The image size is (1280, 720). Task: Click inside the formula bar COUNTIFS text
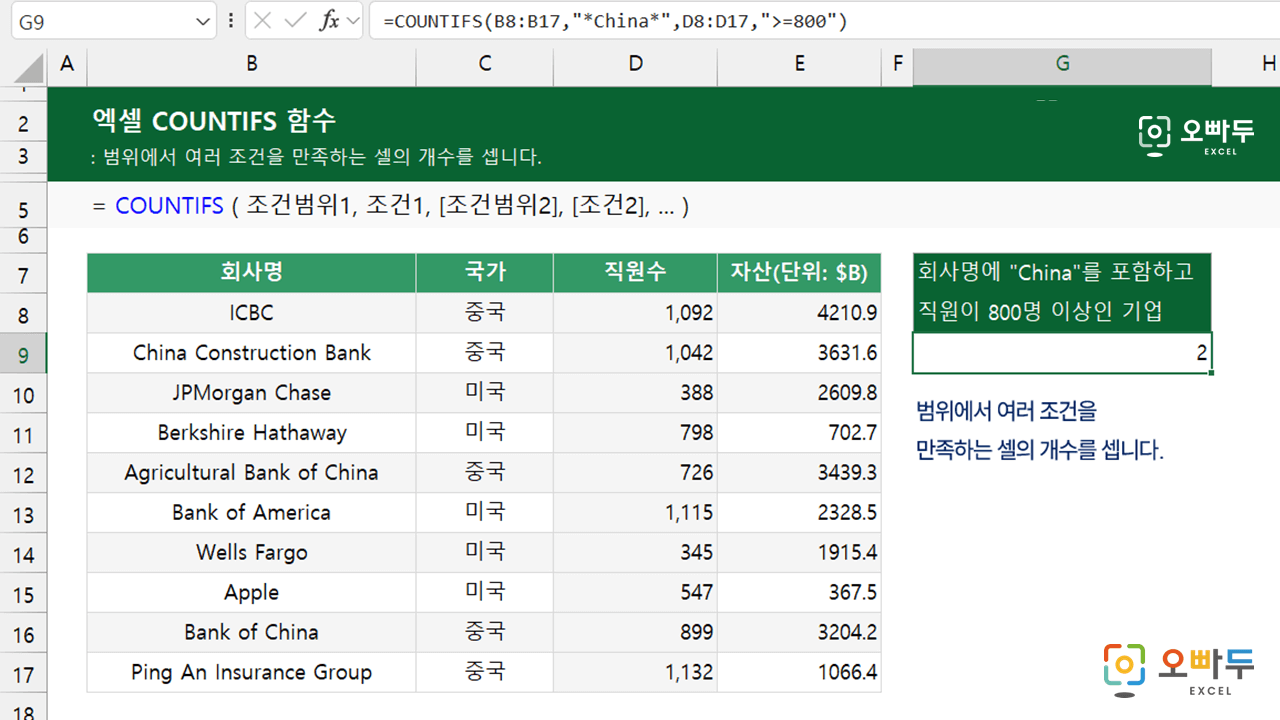pos(615,21)
